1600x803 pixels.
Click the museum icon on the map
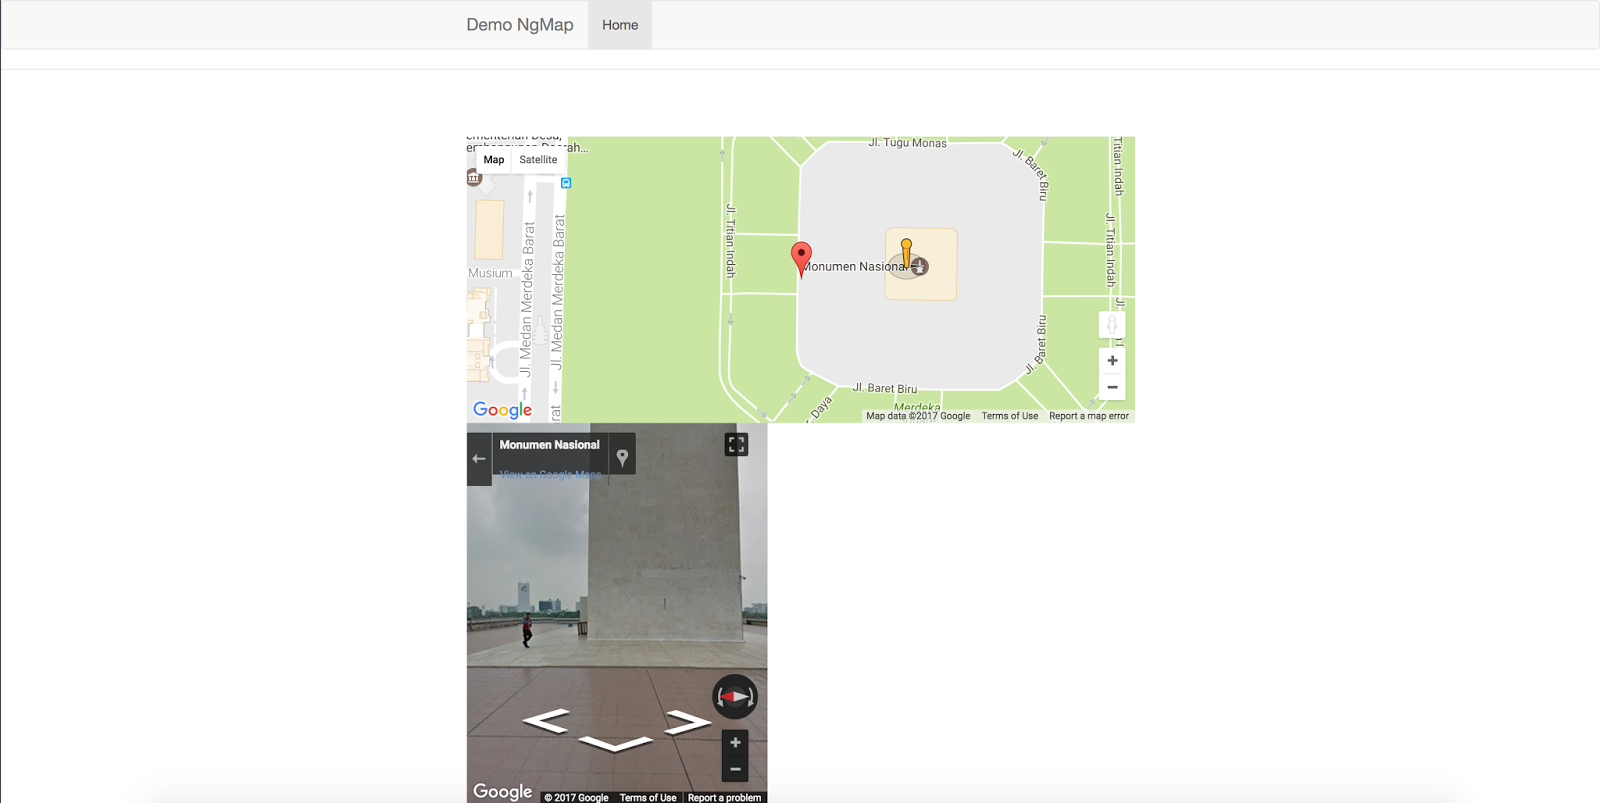coord(474,177)
